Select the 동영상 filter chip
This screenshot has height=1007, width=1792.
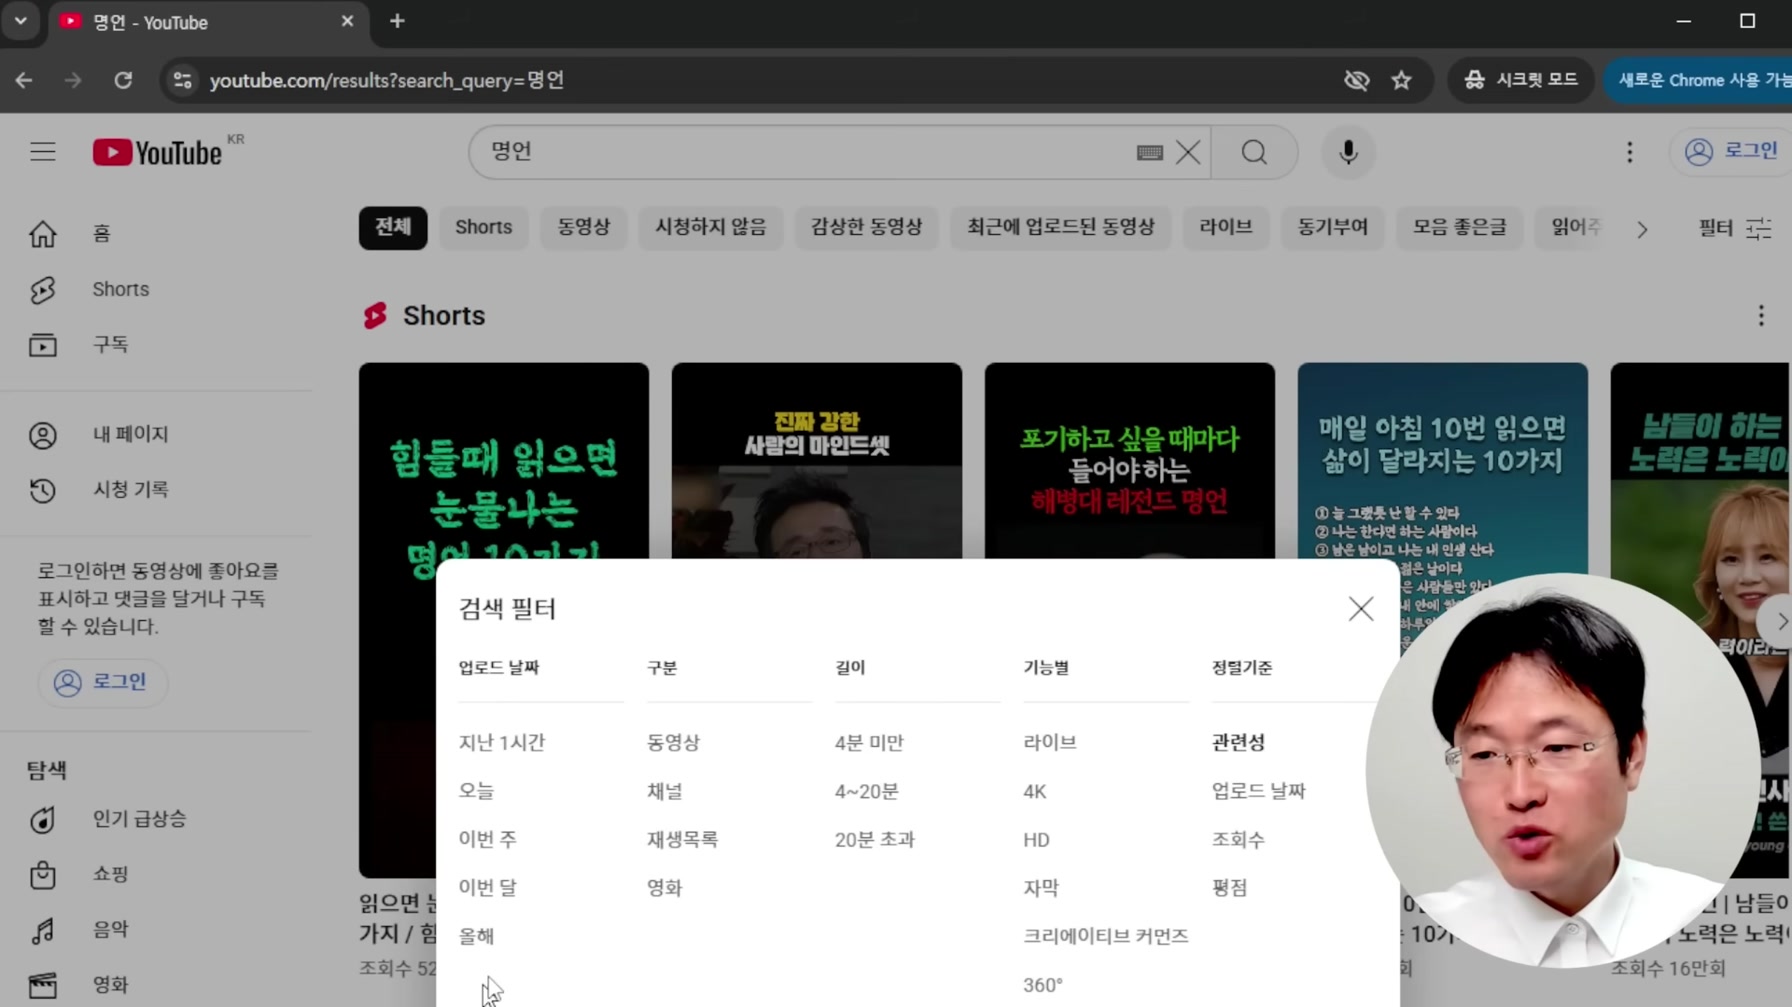[x=584, y=227]
